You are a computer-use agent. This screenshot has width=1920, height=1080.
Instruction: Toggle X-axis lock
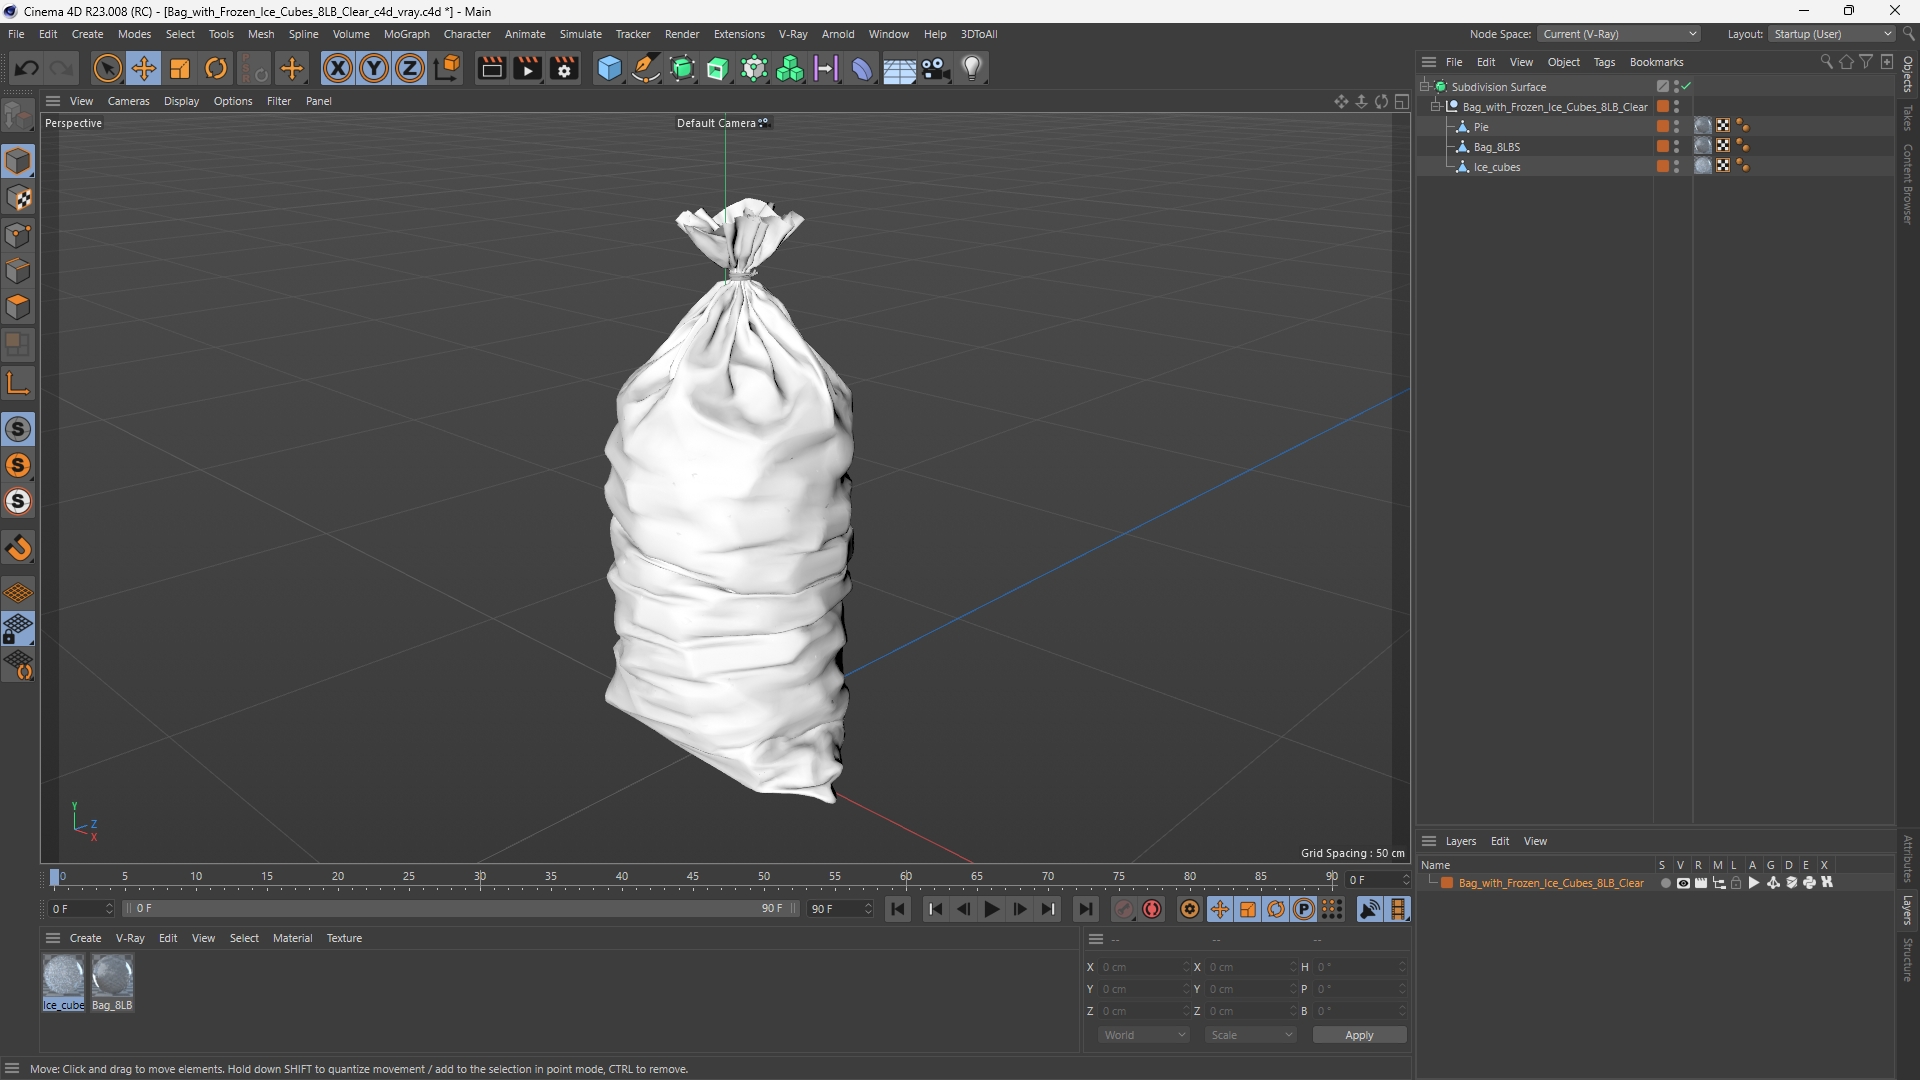point(338,68)
